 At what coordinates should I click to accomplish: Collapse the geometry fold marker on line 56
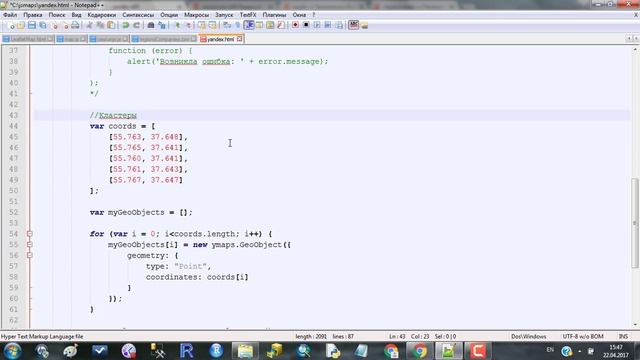[30, 255]
